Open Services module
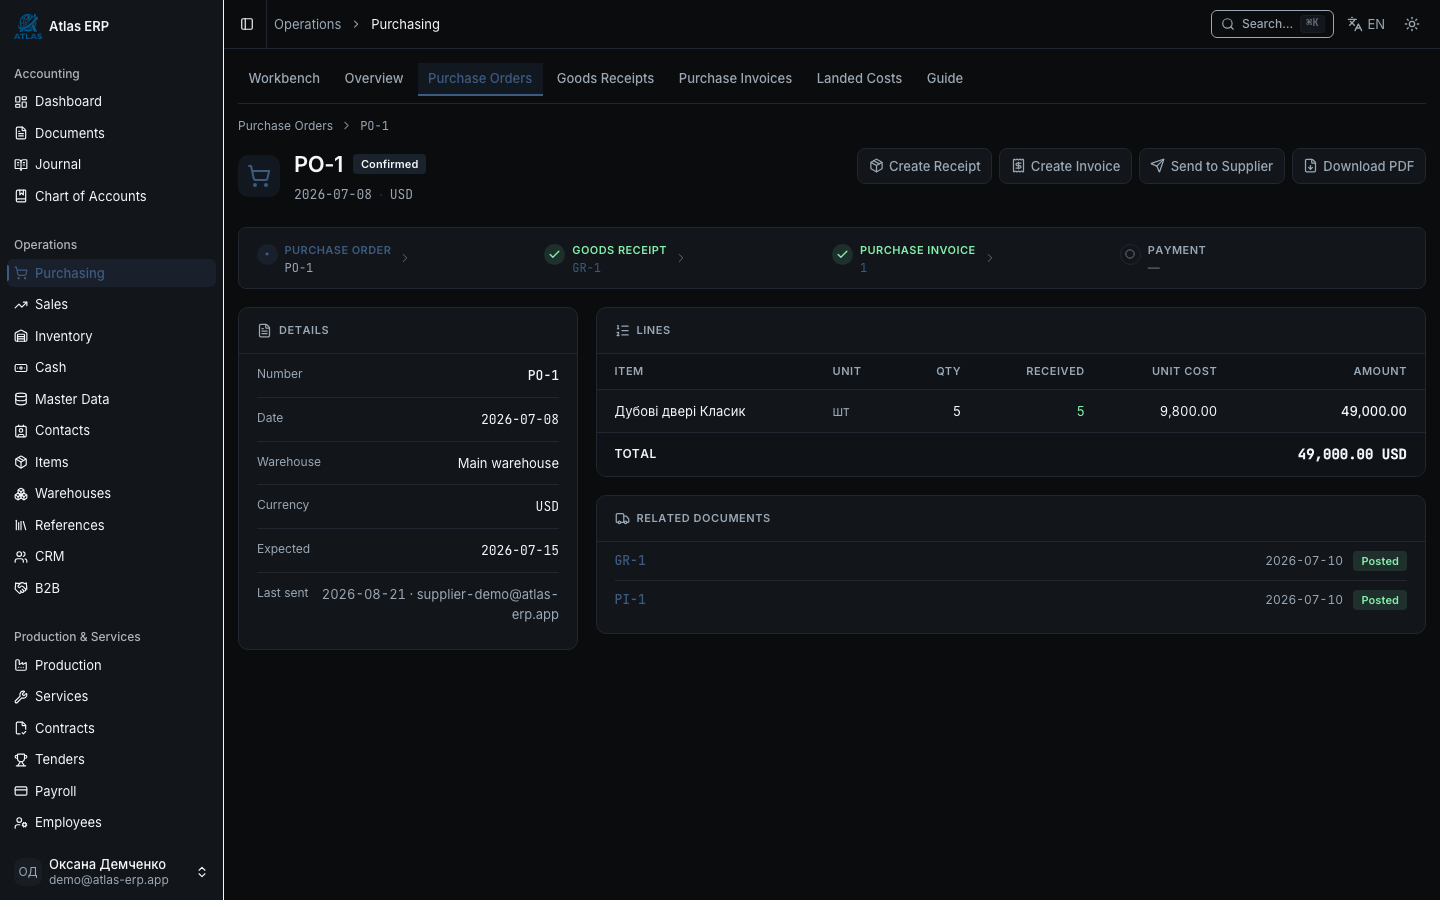Viewport: 1440px width, 900px height. click(111, 696)
